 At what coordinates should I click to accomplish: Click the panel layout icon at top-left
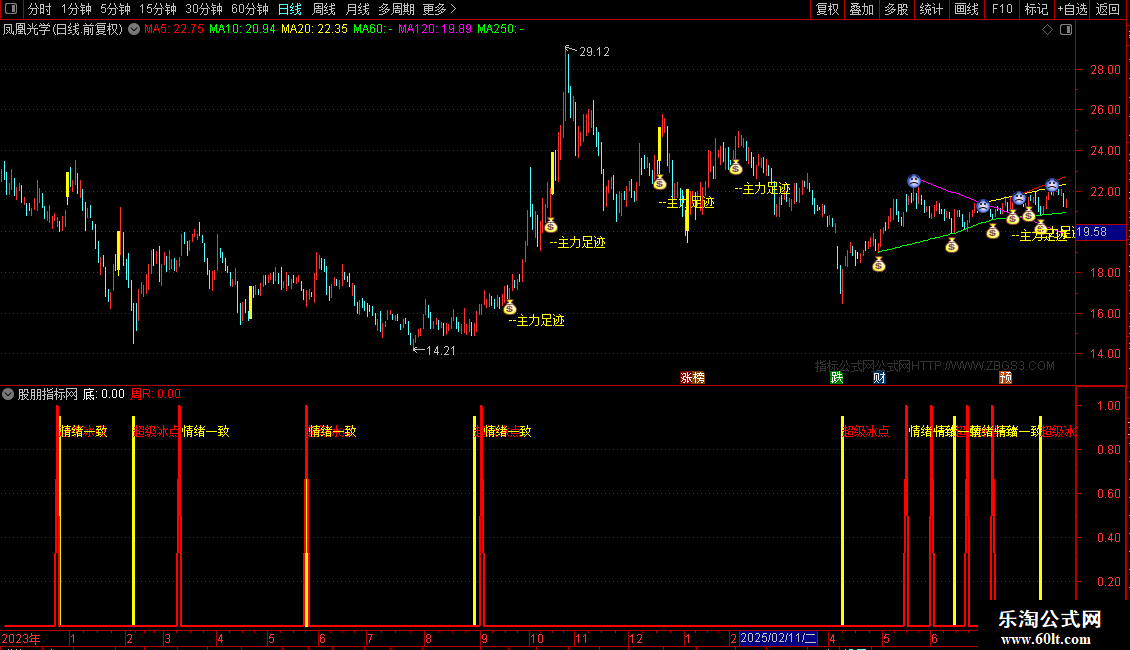[x=11, y=9]
